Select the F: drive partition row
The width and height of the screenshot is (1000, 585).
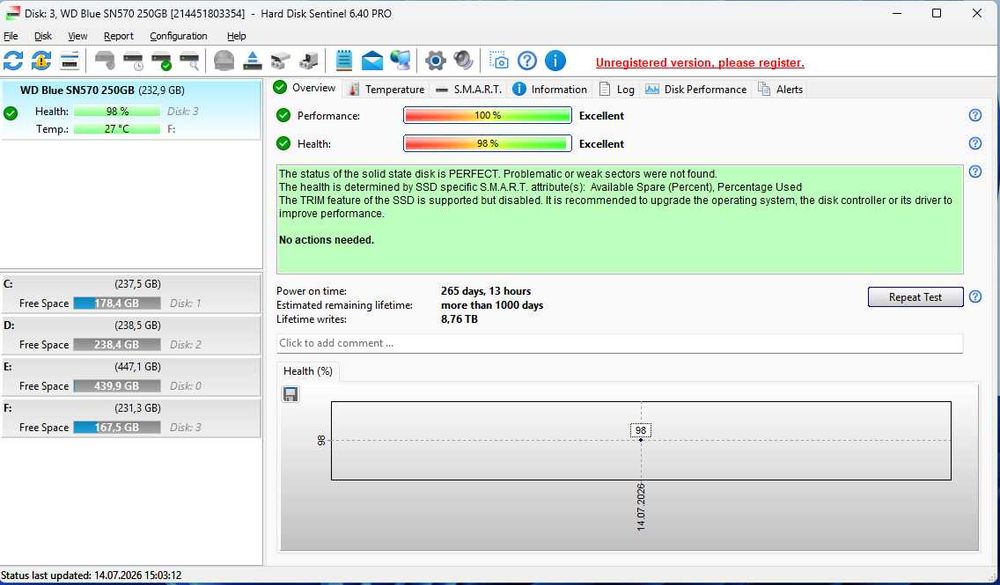(x=131, y=418)
